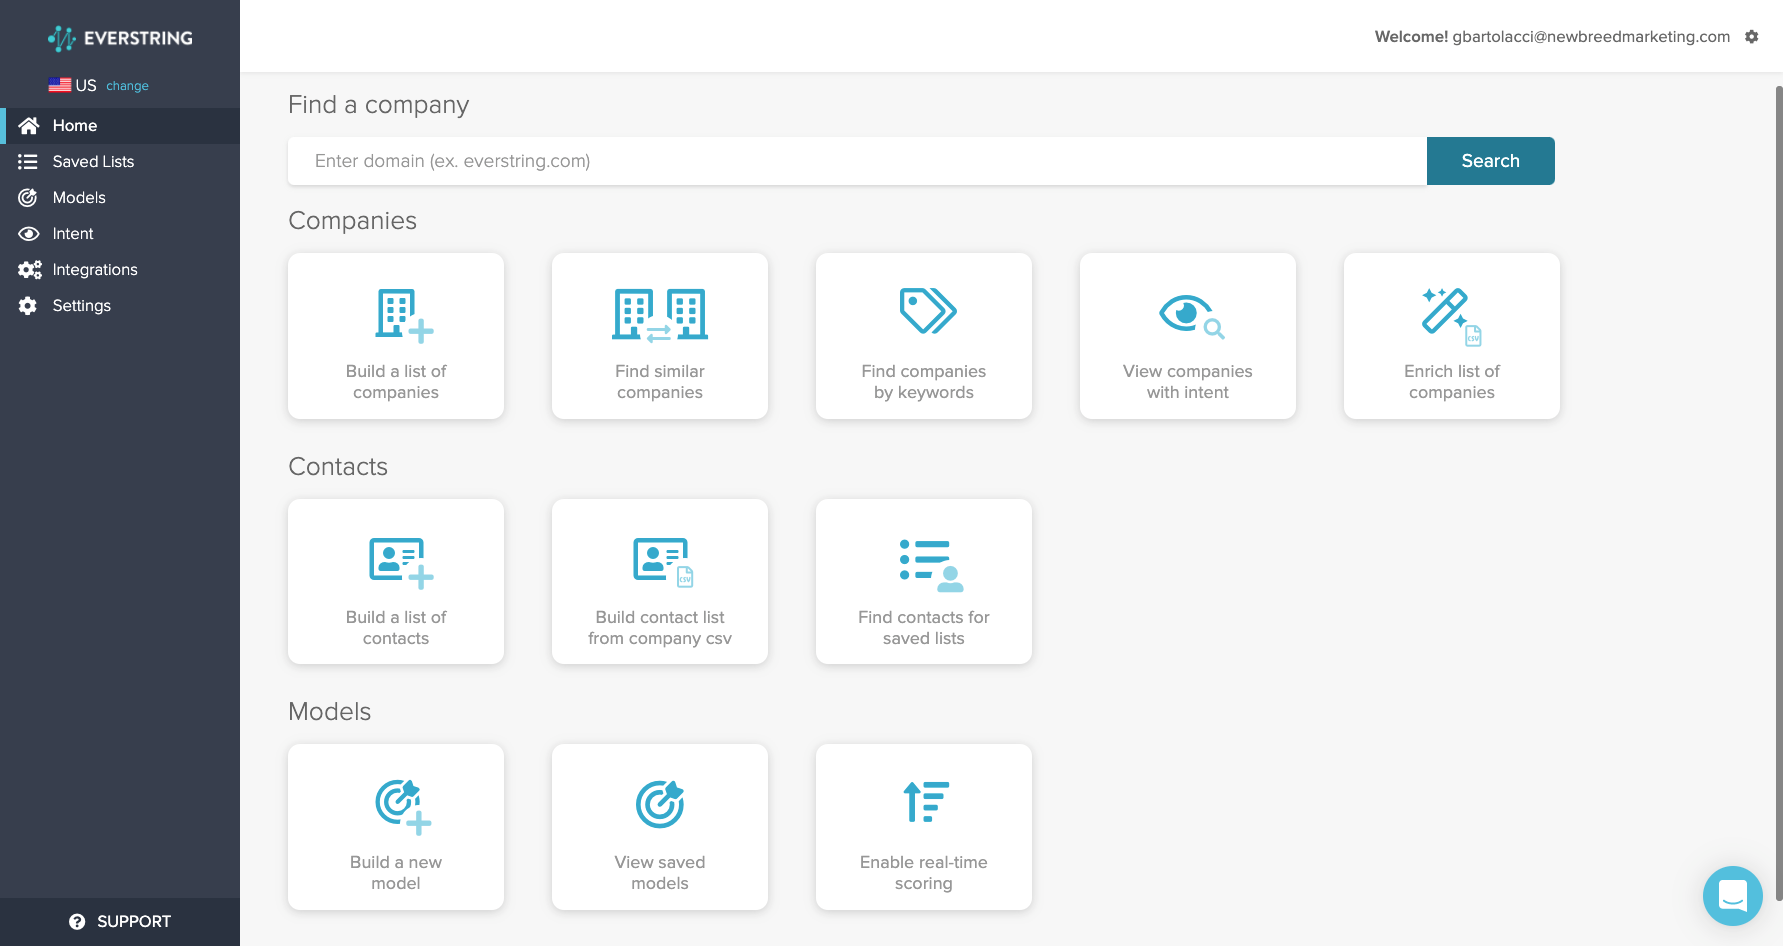
Task: Open the Intent sidebar item
Action: tap(73, 234)
